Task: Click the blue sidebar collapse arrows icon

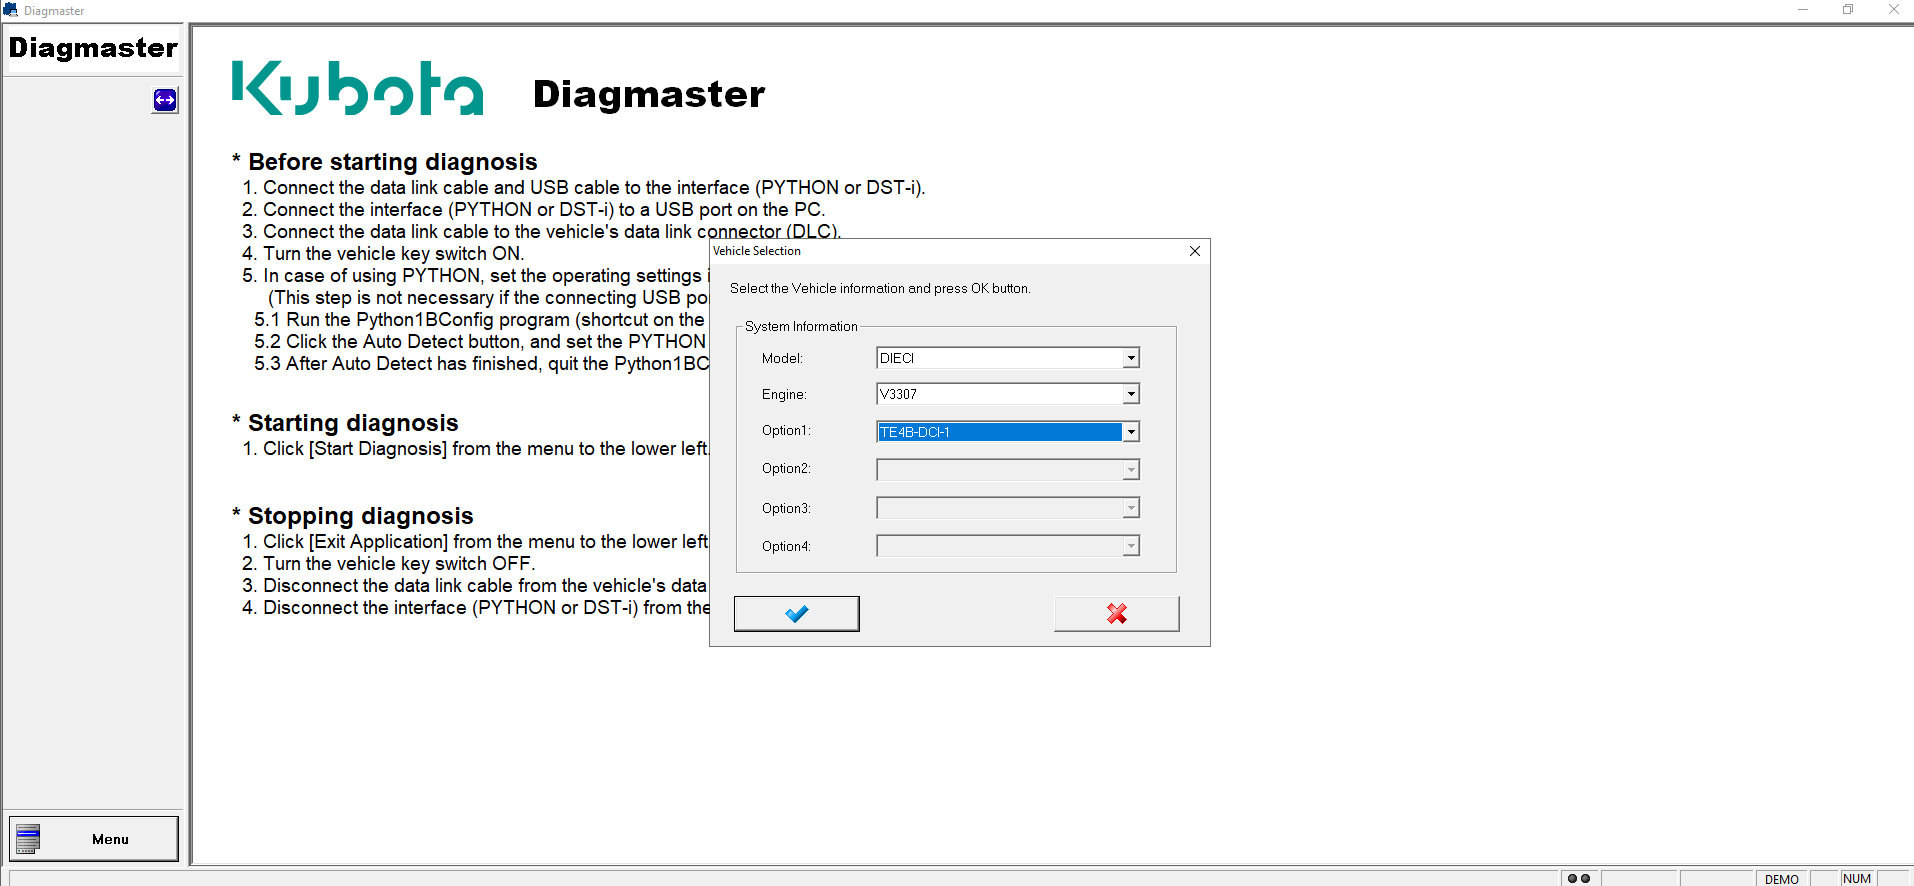Action: coord(165,100)
